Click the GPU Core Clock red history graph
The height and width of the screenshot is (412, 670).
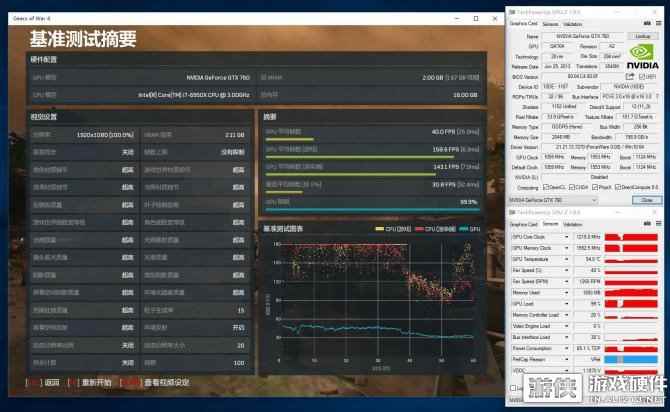pyautogui.click(x=631, y=237)
